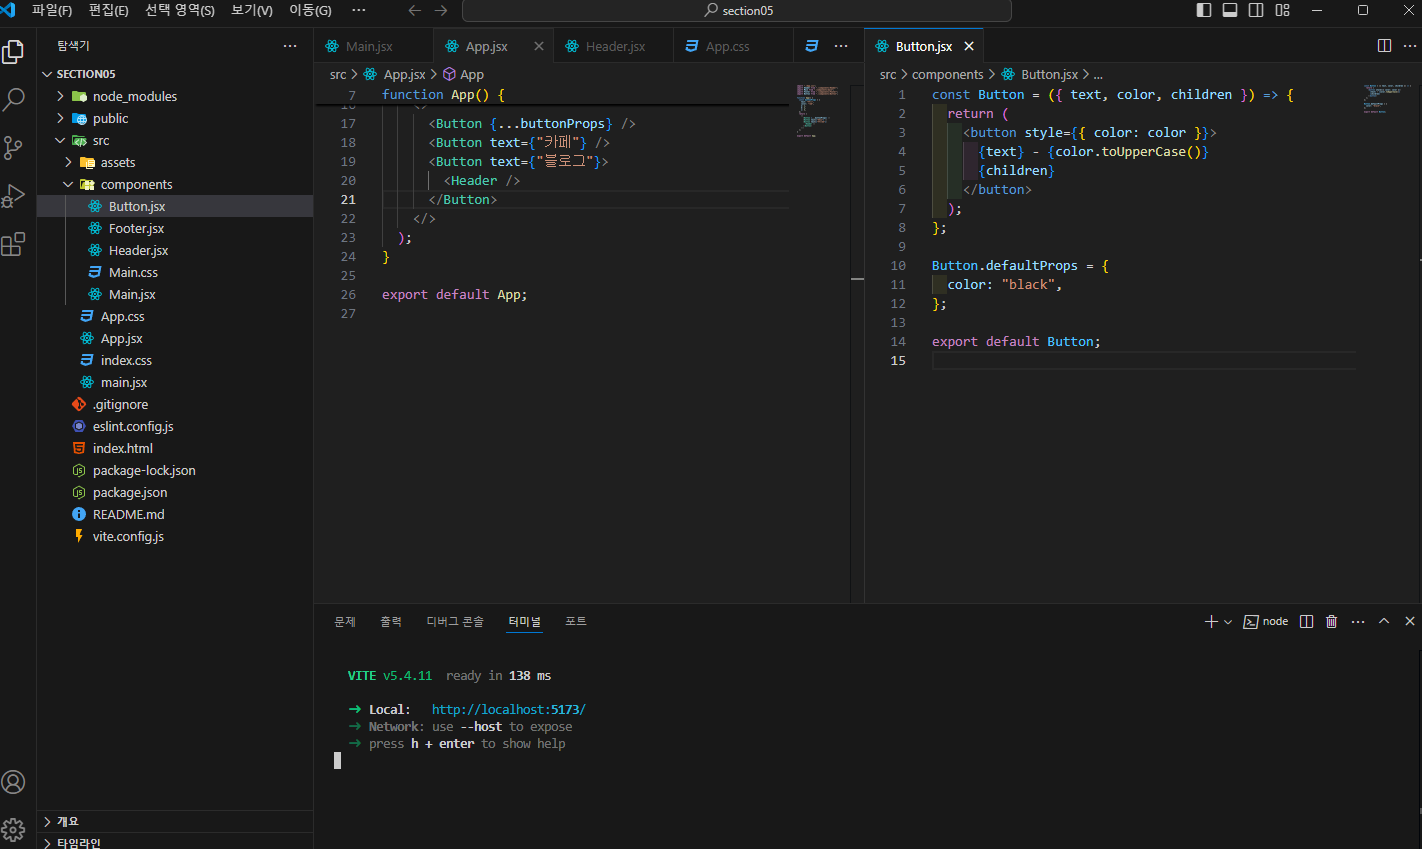Screen dimensions: 1422x849
Task: Open Main.css in the file tree
Action: click(175, 272)
